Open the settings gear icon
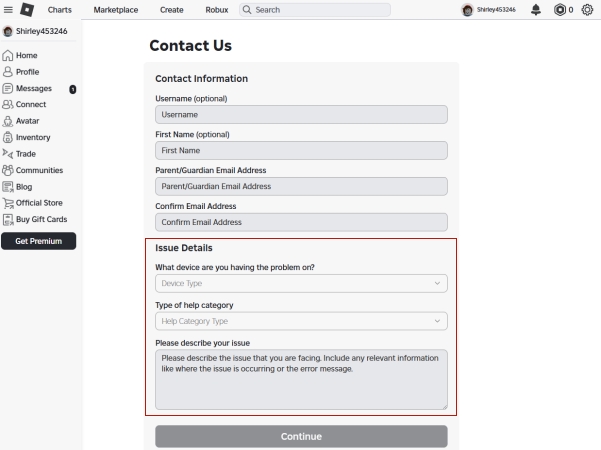Viewport: 601px width, 450px height. (588, 10)
